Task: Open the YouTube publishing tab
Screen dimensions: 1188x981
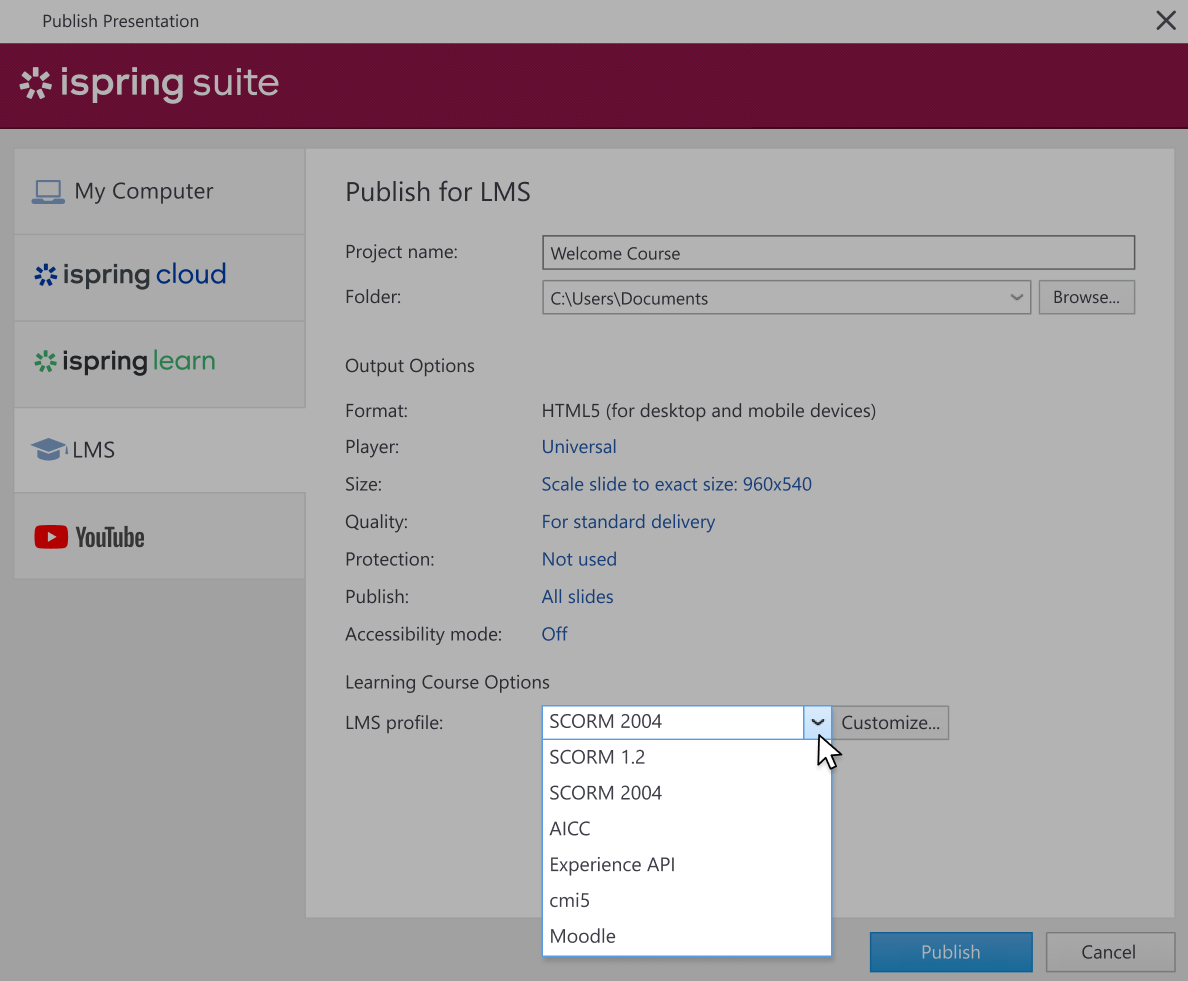Action: (160, 536)
